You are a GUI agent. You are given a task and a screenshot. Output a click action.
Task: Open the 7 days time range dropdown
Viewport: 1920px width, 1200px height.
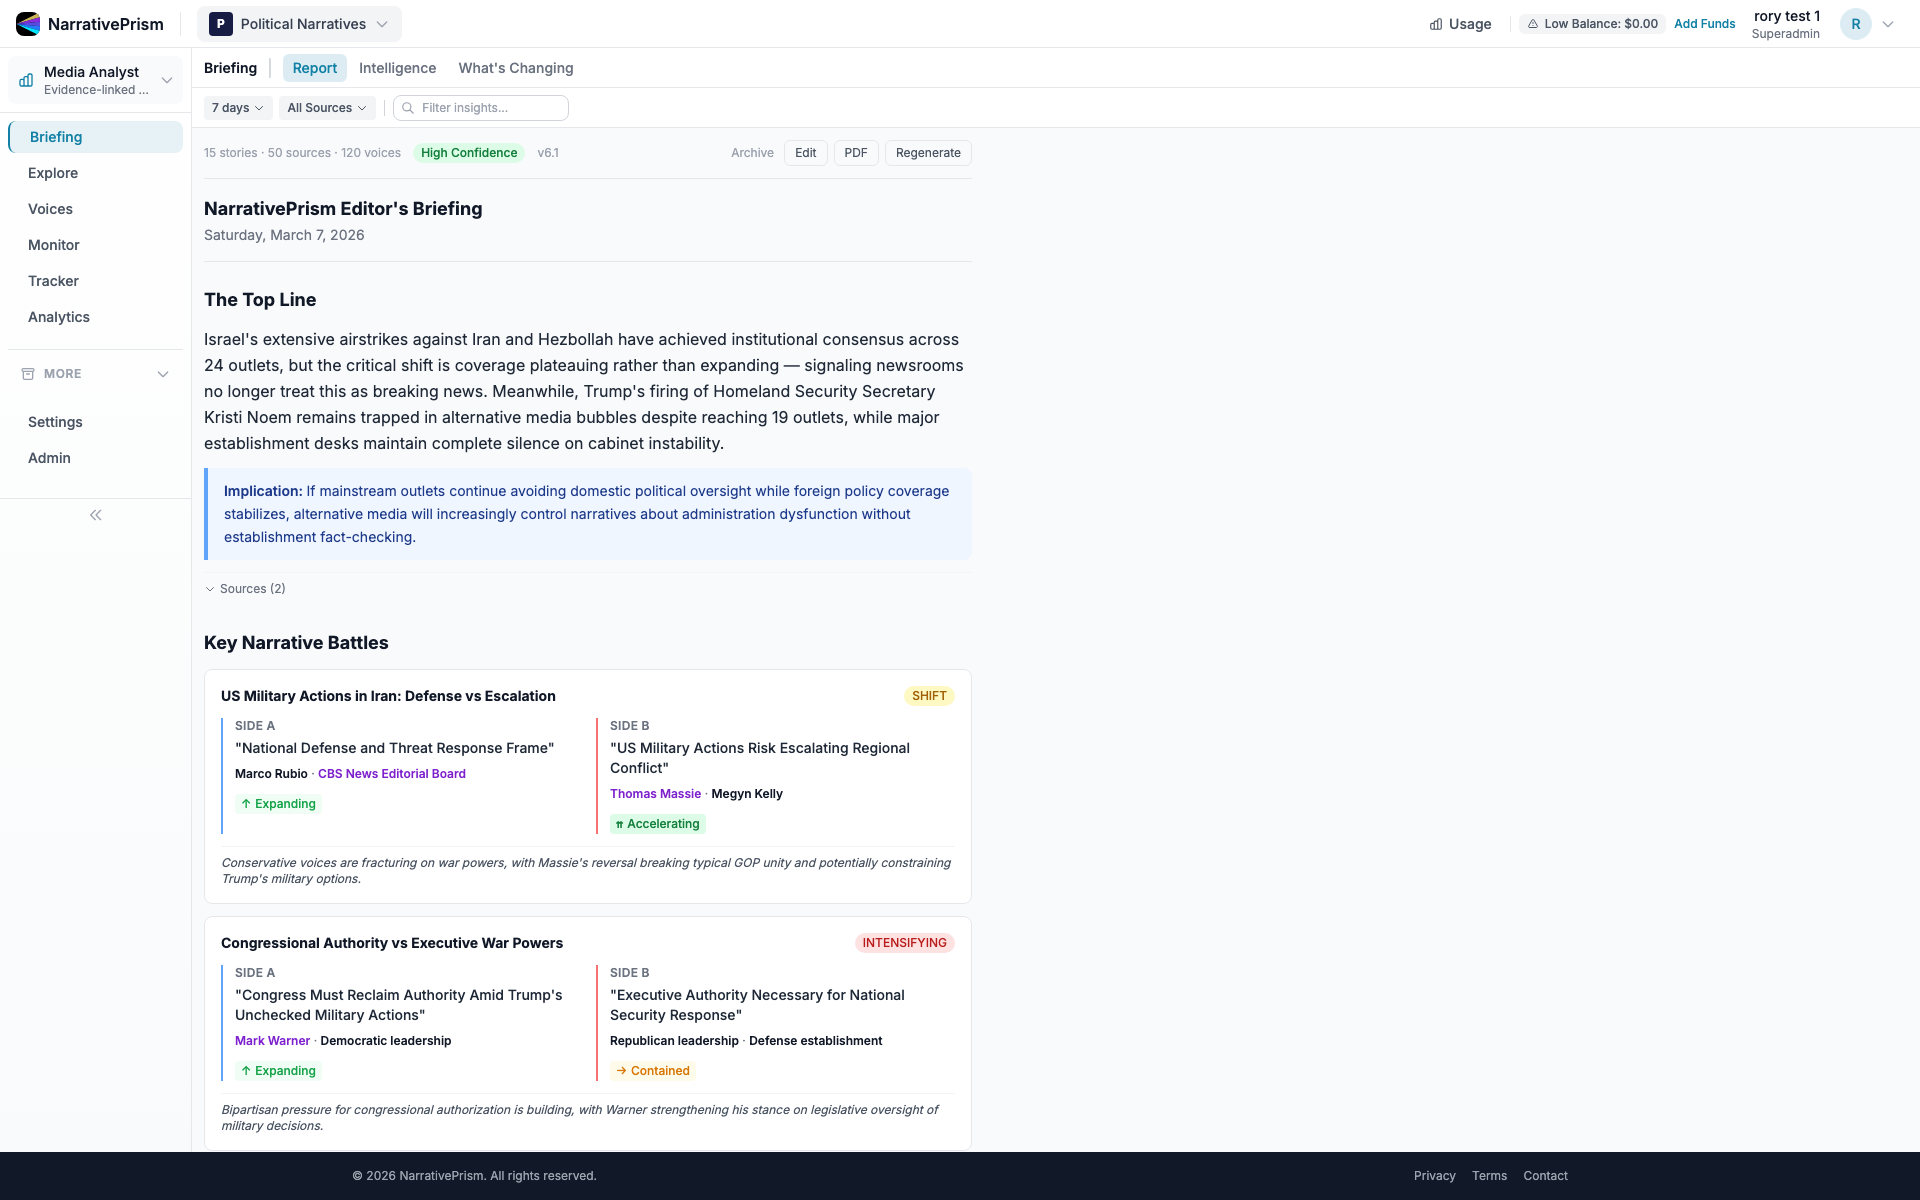click(x=237, y=108)
